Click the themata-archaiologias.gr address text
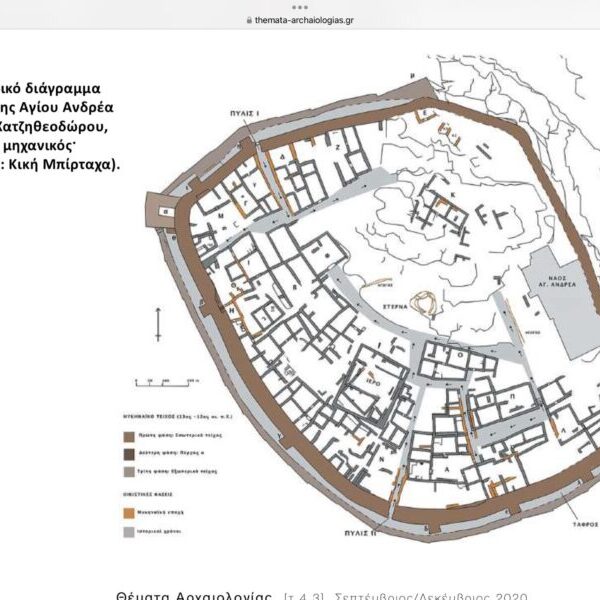This screenshot has width=600, height=600. pyautogui.click(x=304, y=19)
